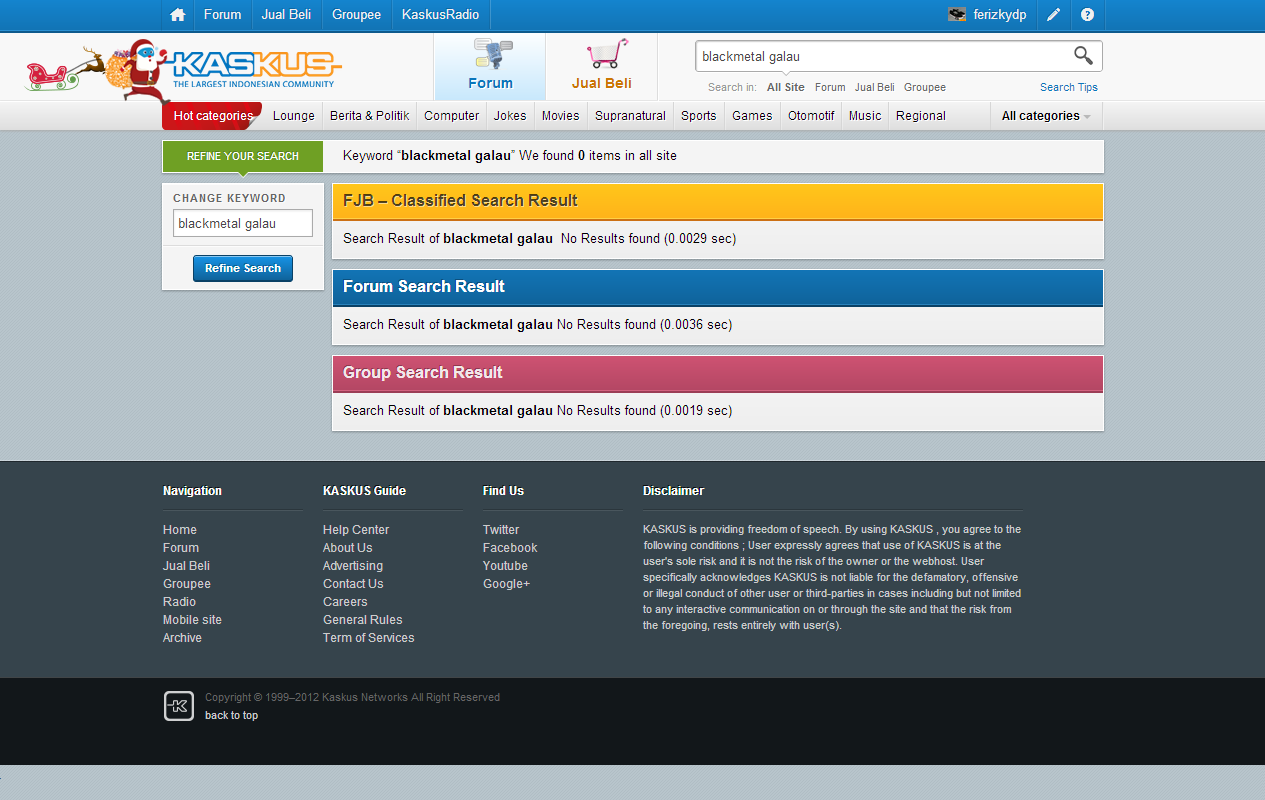Open footer Archive link

tap(182, 638)
